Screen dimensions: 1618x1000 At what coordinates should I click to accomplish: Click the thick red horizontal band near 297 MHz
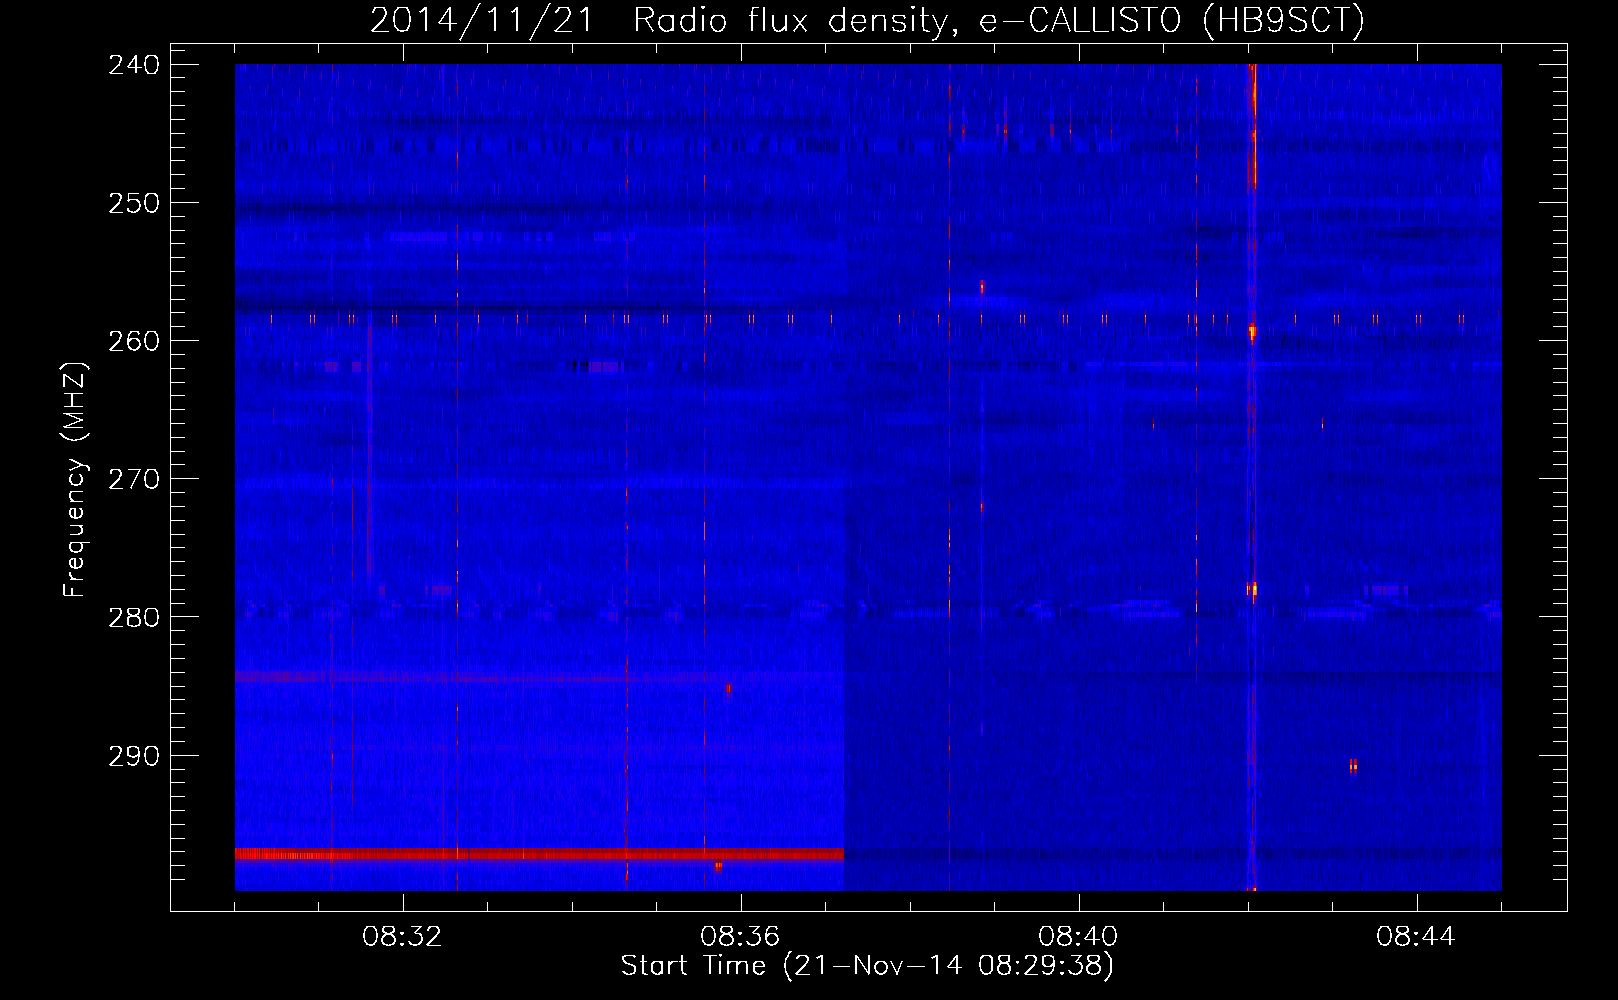539,854
